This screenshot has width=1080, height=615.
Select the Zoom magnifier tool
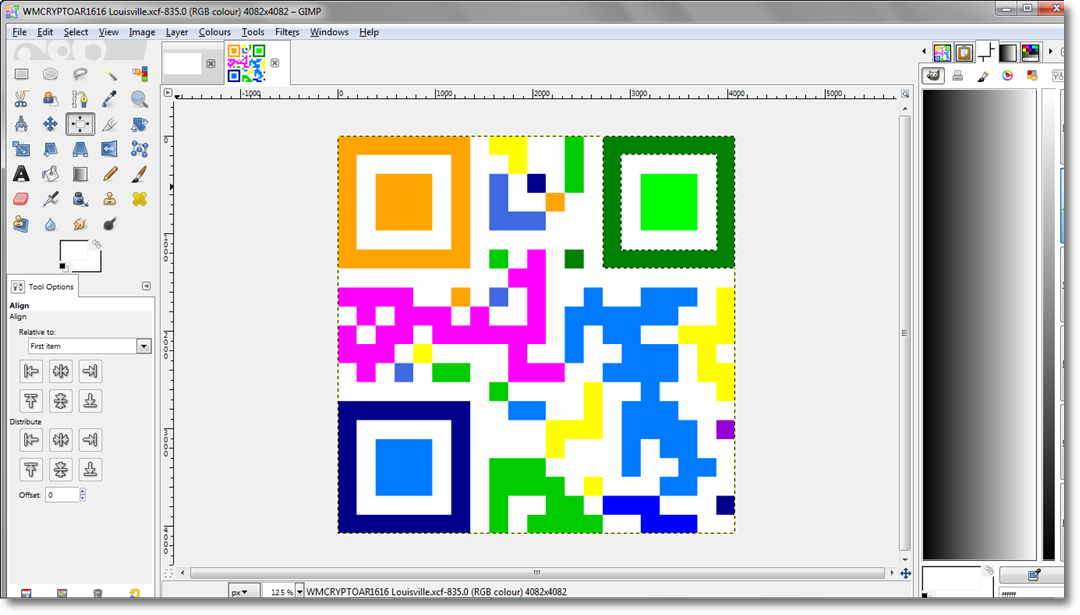coord(140,99)
